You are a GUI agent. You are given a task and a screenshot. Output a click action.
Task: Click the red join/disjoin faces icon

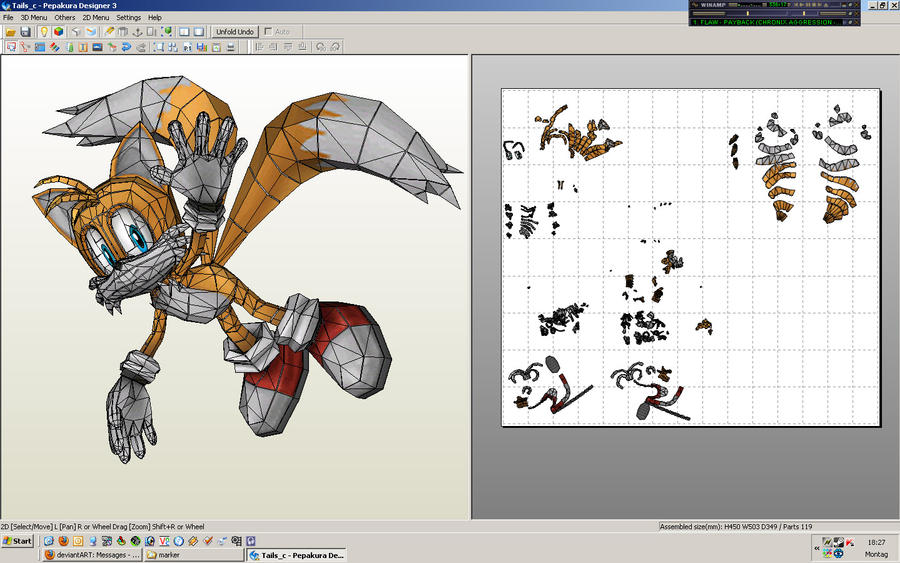tap(25, 47)
